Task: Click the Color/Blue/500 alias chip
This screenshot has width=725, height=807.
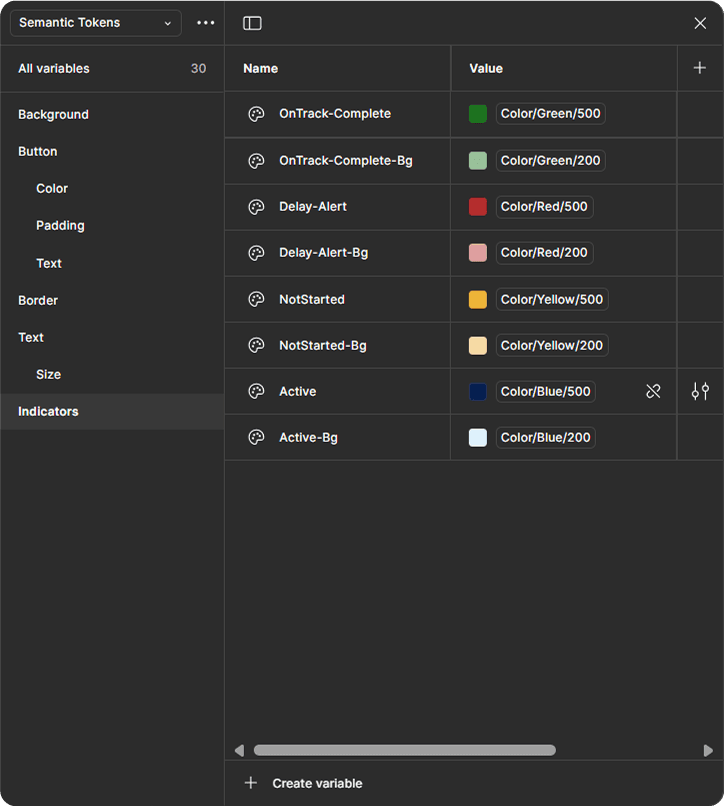Action: point(546,392)
